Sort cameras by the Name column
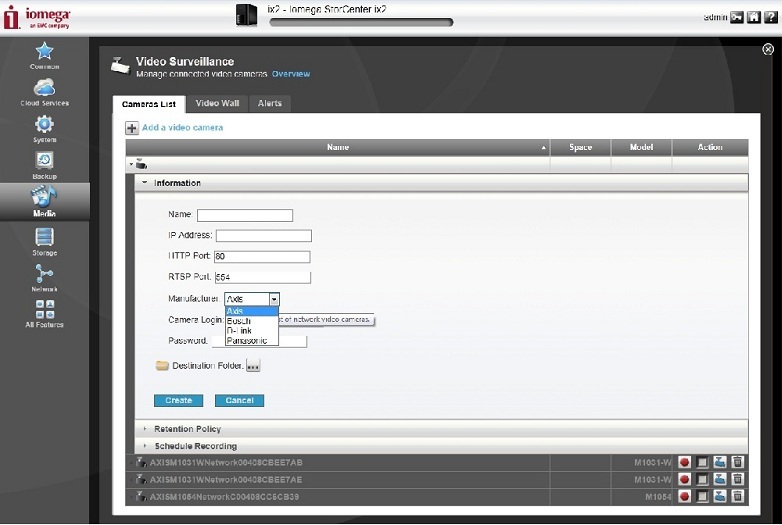Image resolution: width=782 pixels, height=525 pixels. click(x=338, y=147)
